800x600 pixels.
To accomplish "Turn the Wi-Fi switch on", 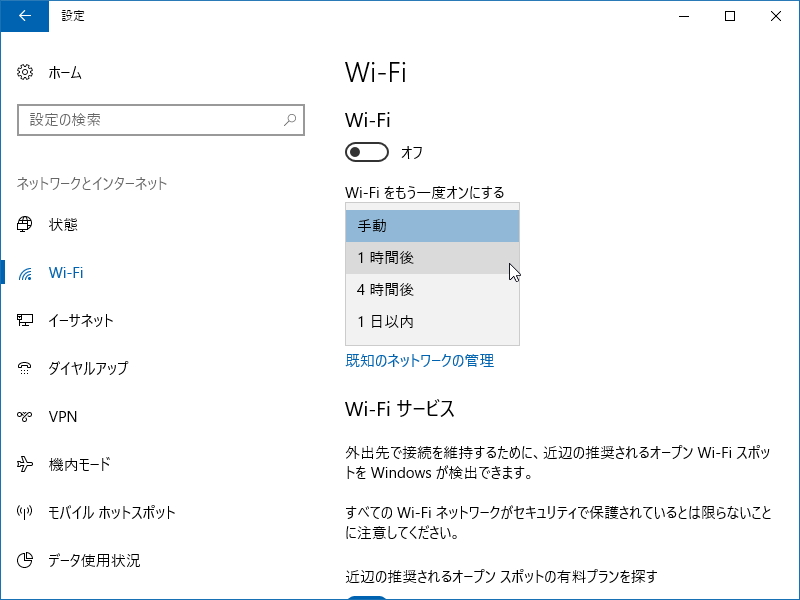I will click(367, 152).
